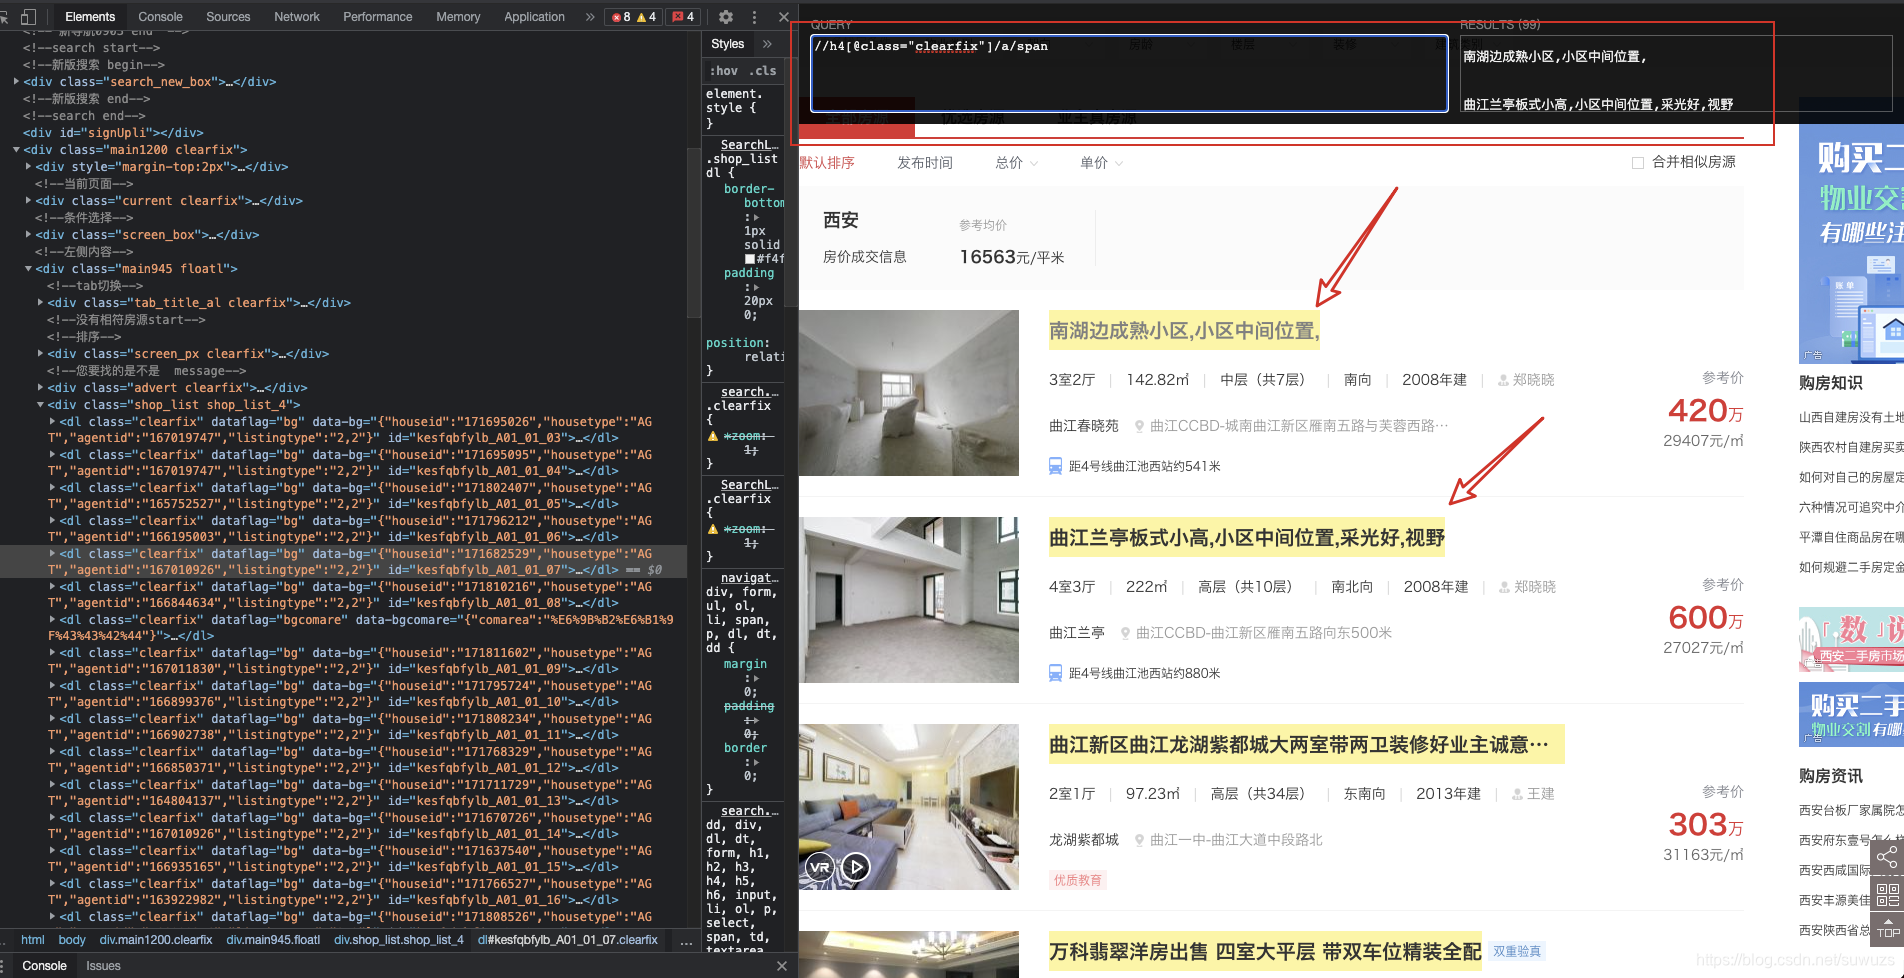Toggle .cls class editor

[765, 71]
